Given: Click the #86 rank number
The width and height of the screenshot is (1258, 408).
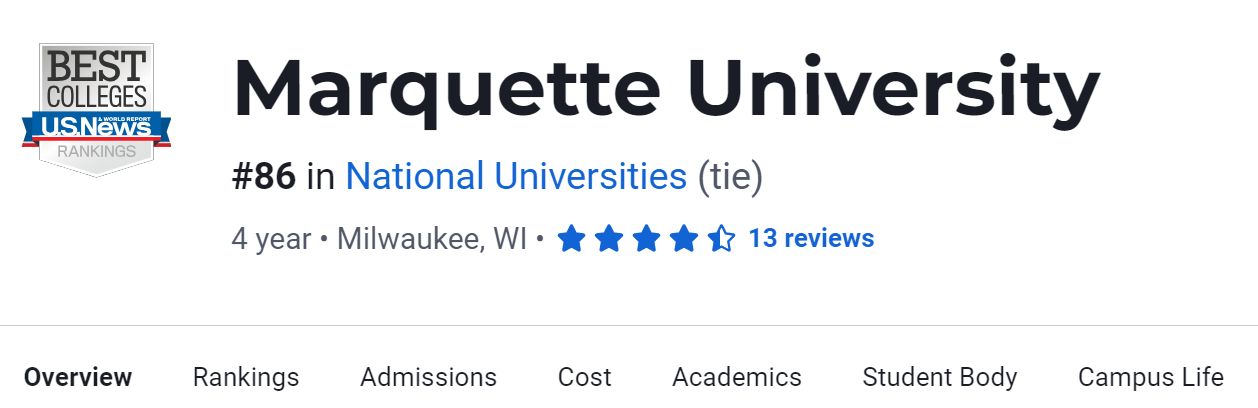Looking at the screenshot, I should tap(264, 177).
